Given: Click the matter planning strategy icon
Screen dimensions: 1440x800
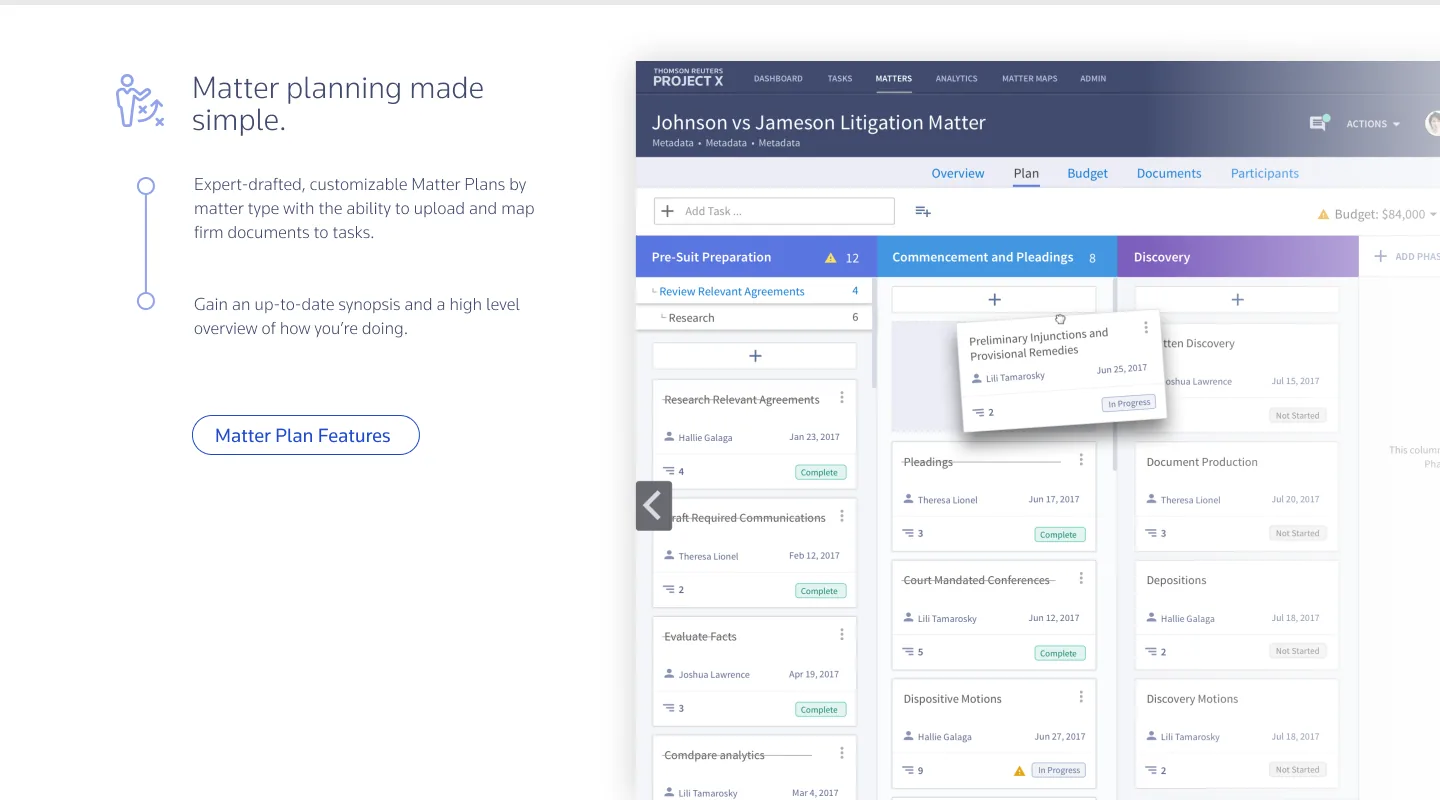Looking at the screenshot, I should click(x=139, y=101).
